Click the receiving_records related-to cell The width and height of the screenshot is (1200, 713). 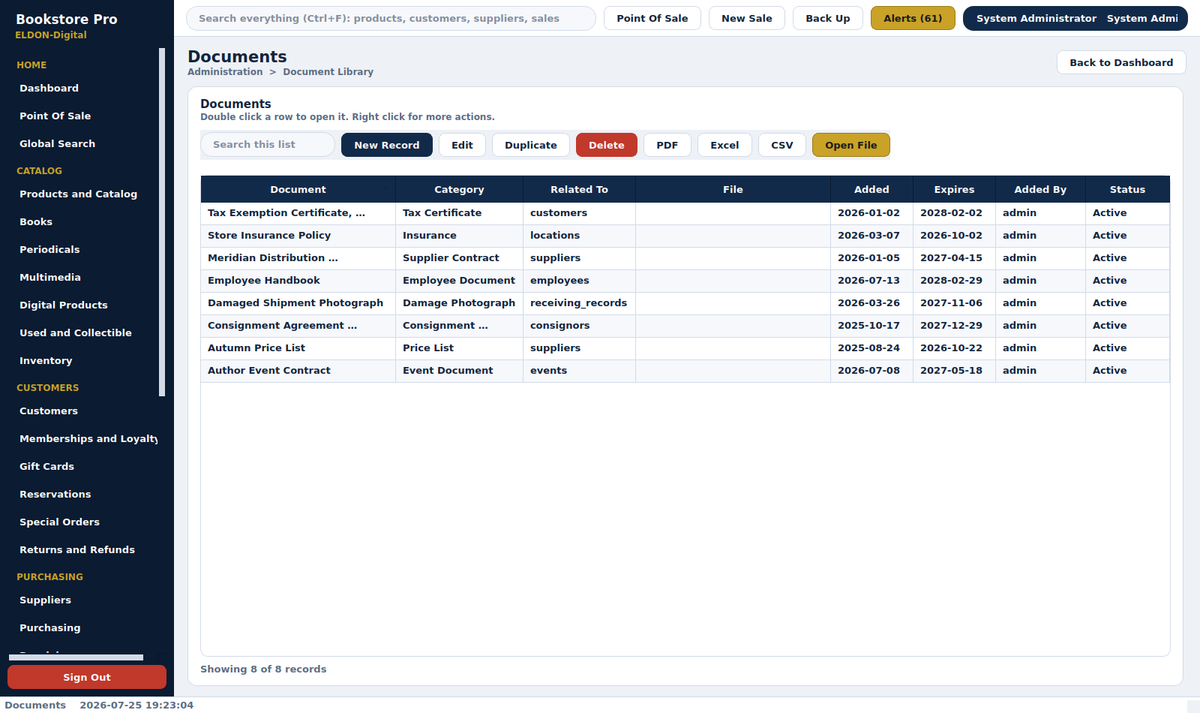click(579, 303)
